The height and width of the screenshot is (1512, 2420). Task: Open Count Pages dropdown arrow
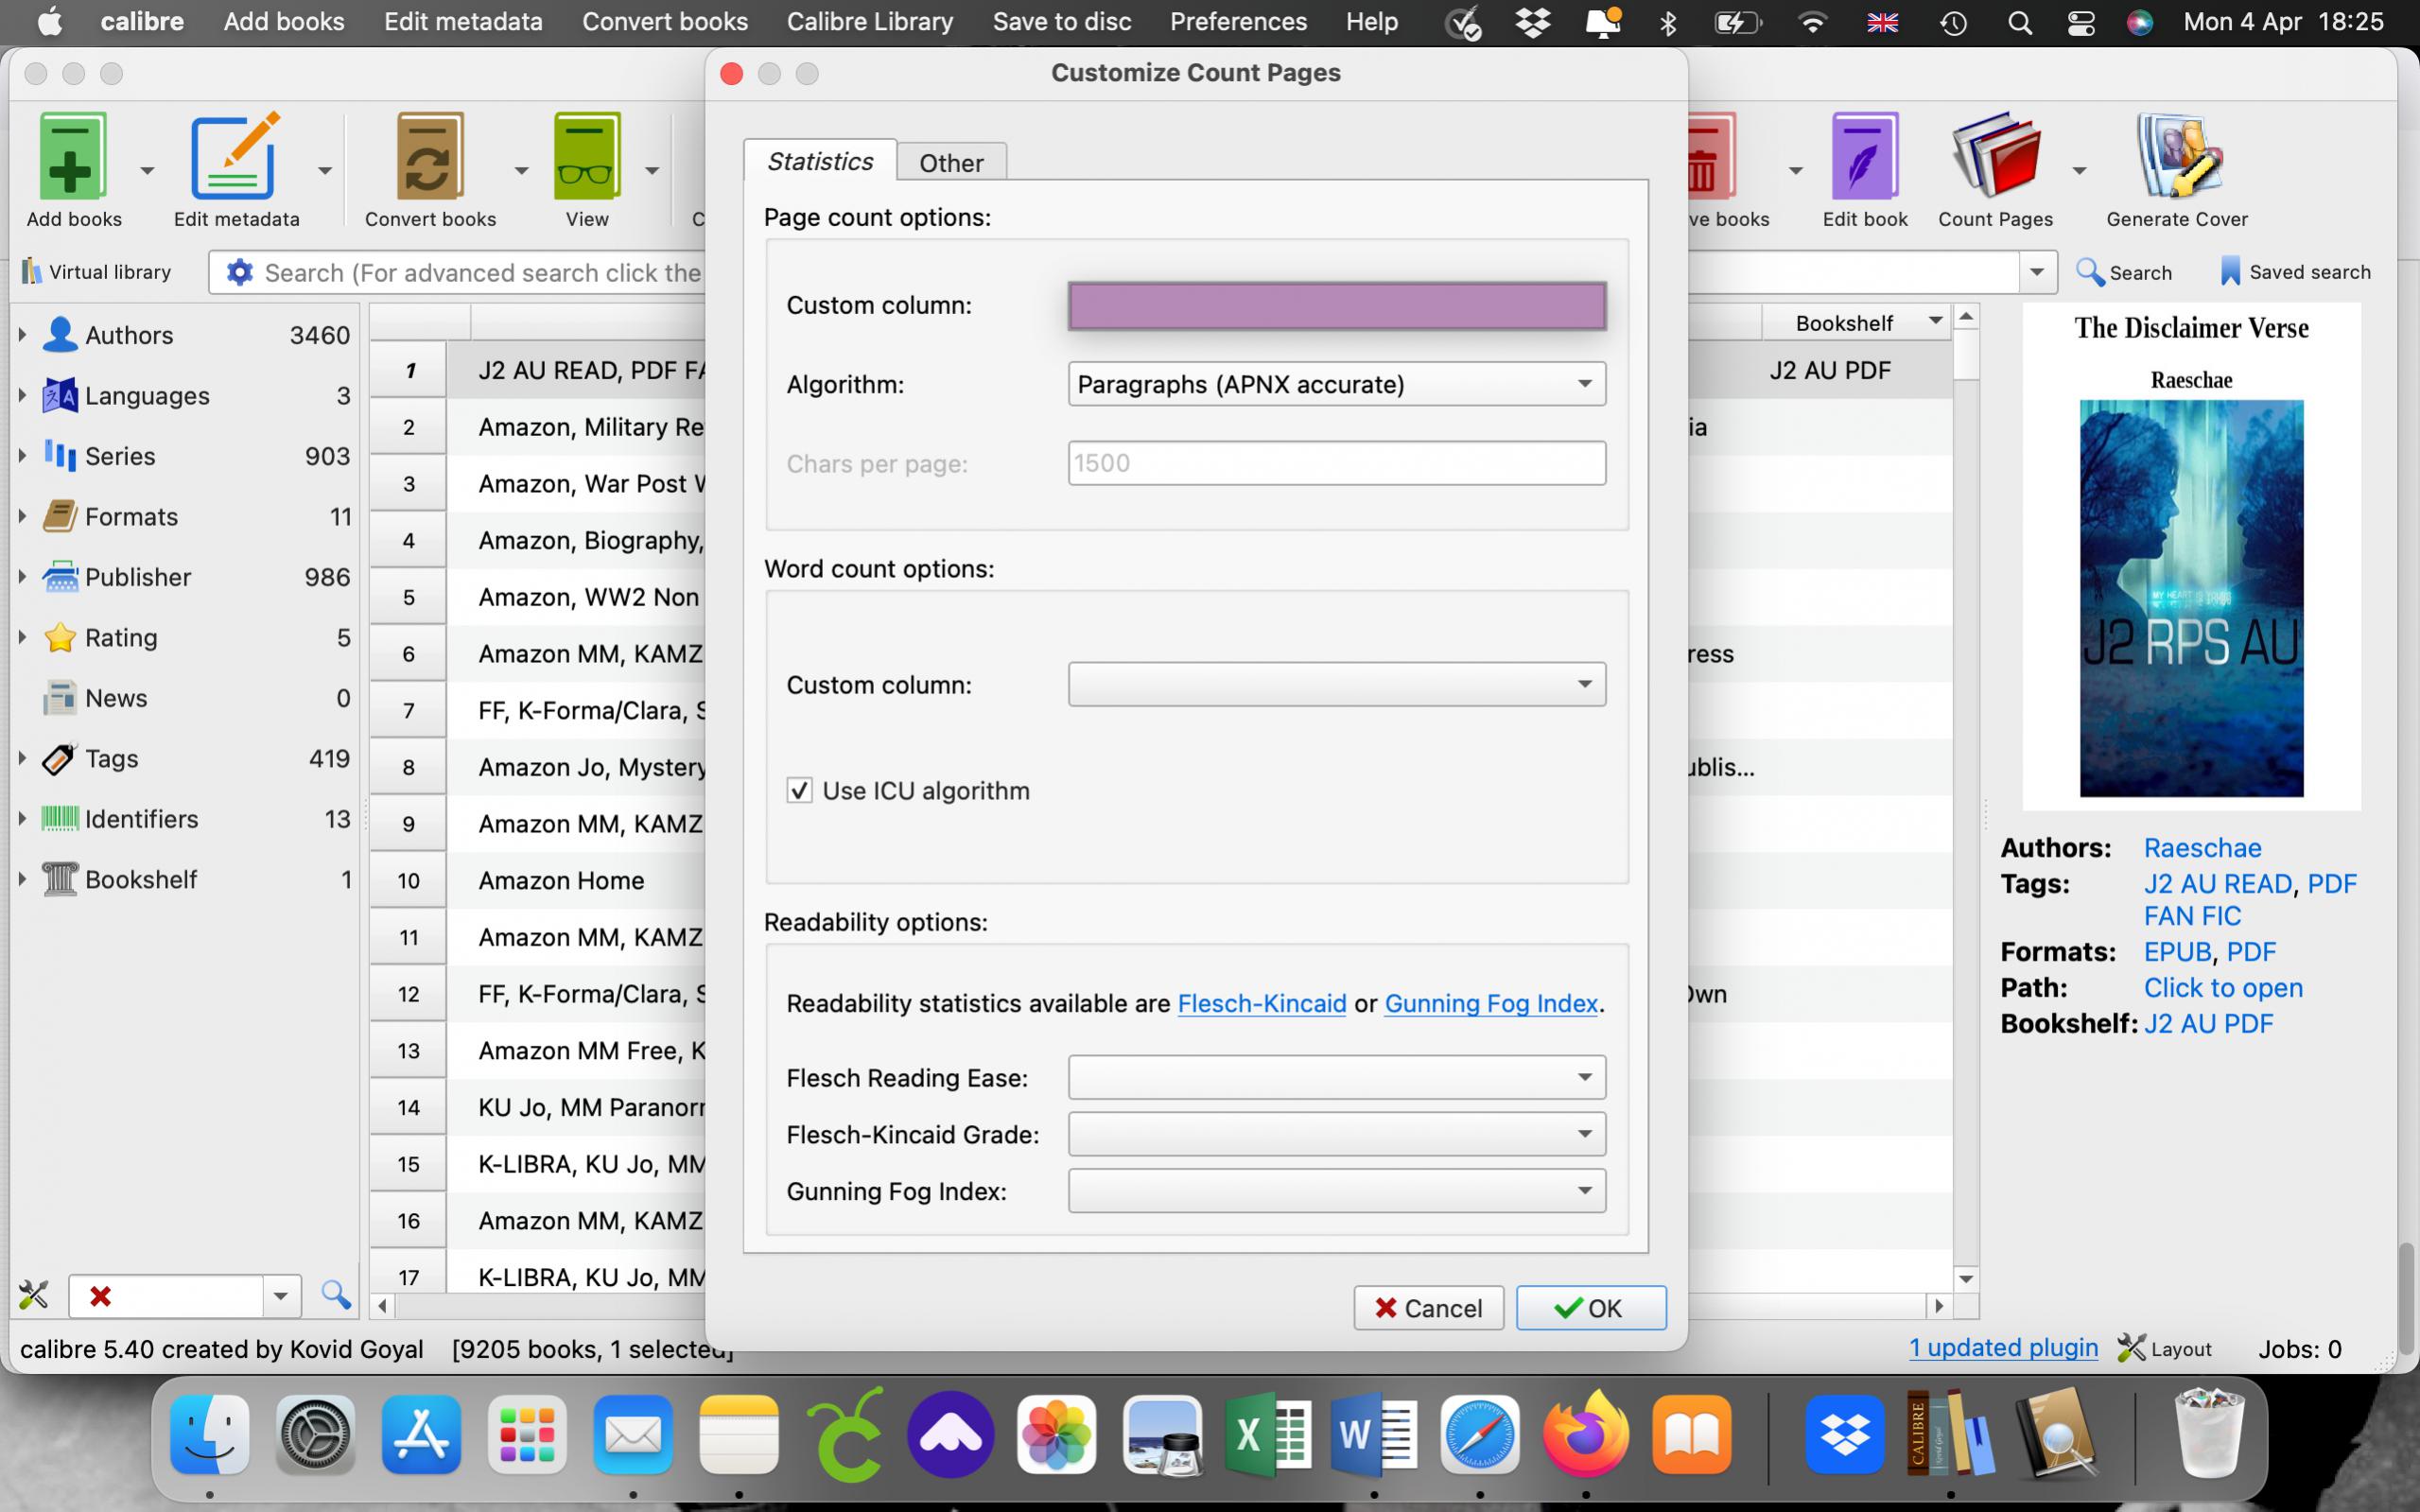point(2079,170)
